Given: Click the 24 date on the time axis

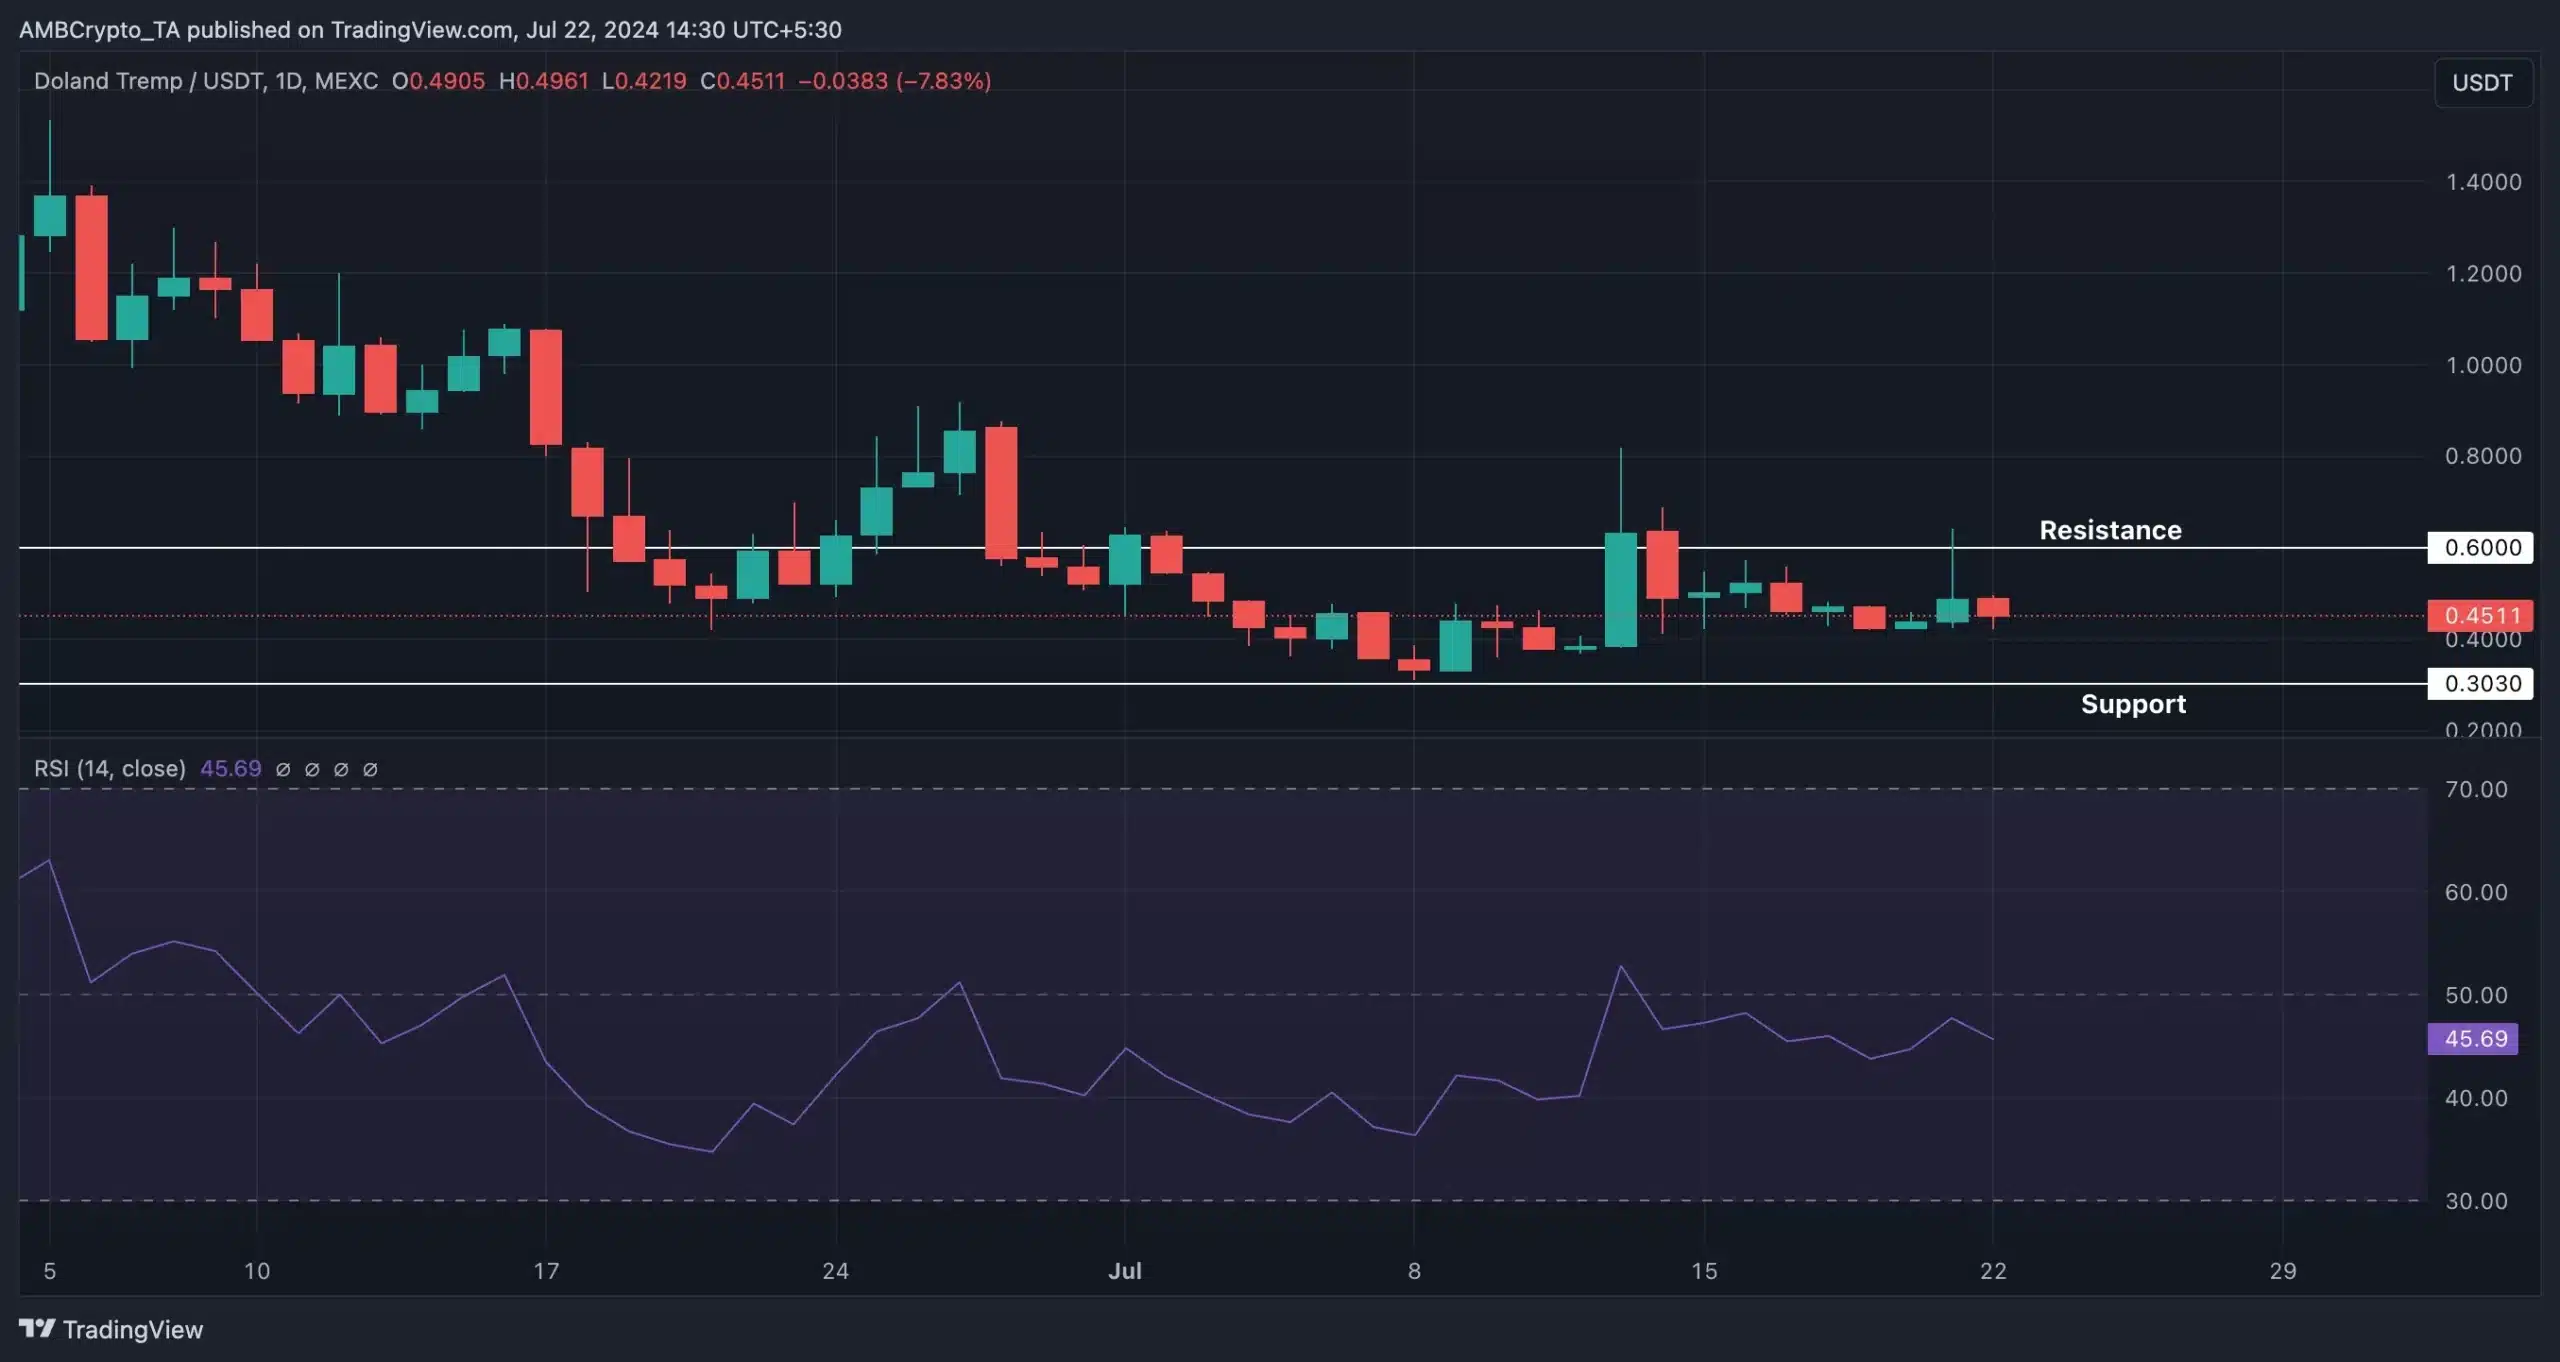Looking at the screenshot, I should coord(835,1271).
